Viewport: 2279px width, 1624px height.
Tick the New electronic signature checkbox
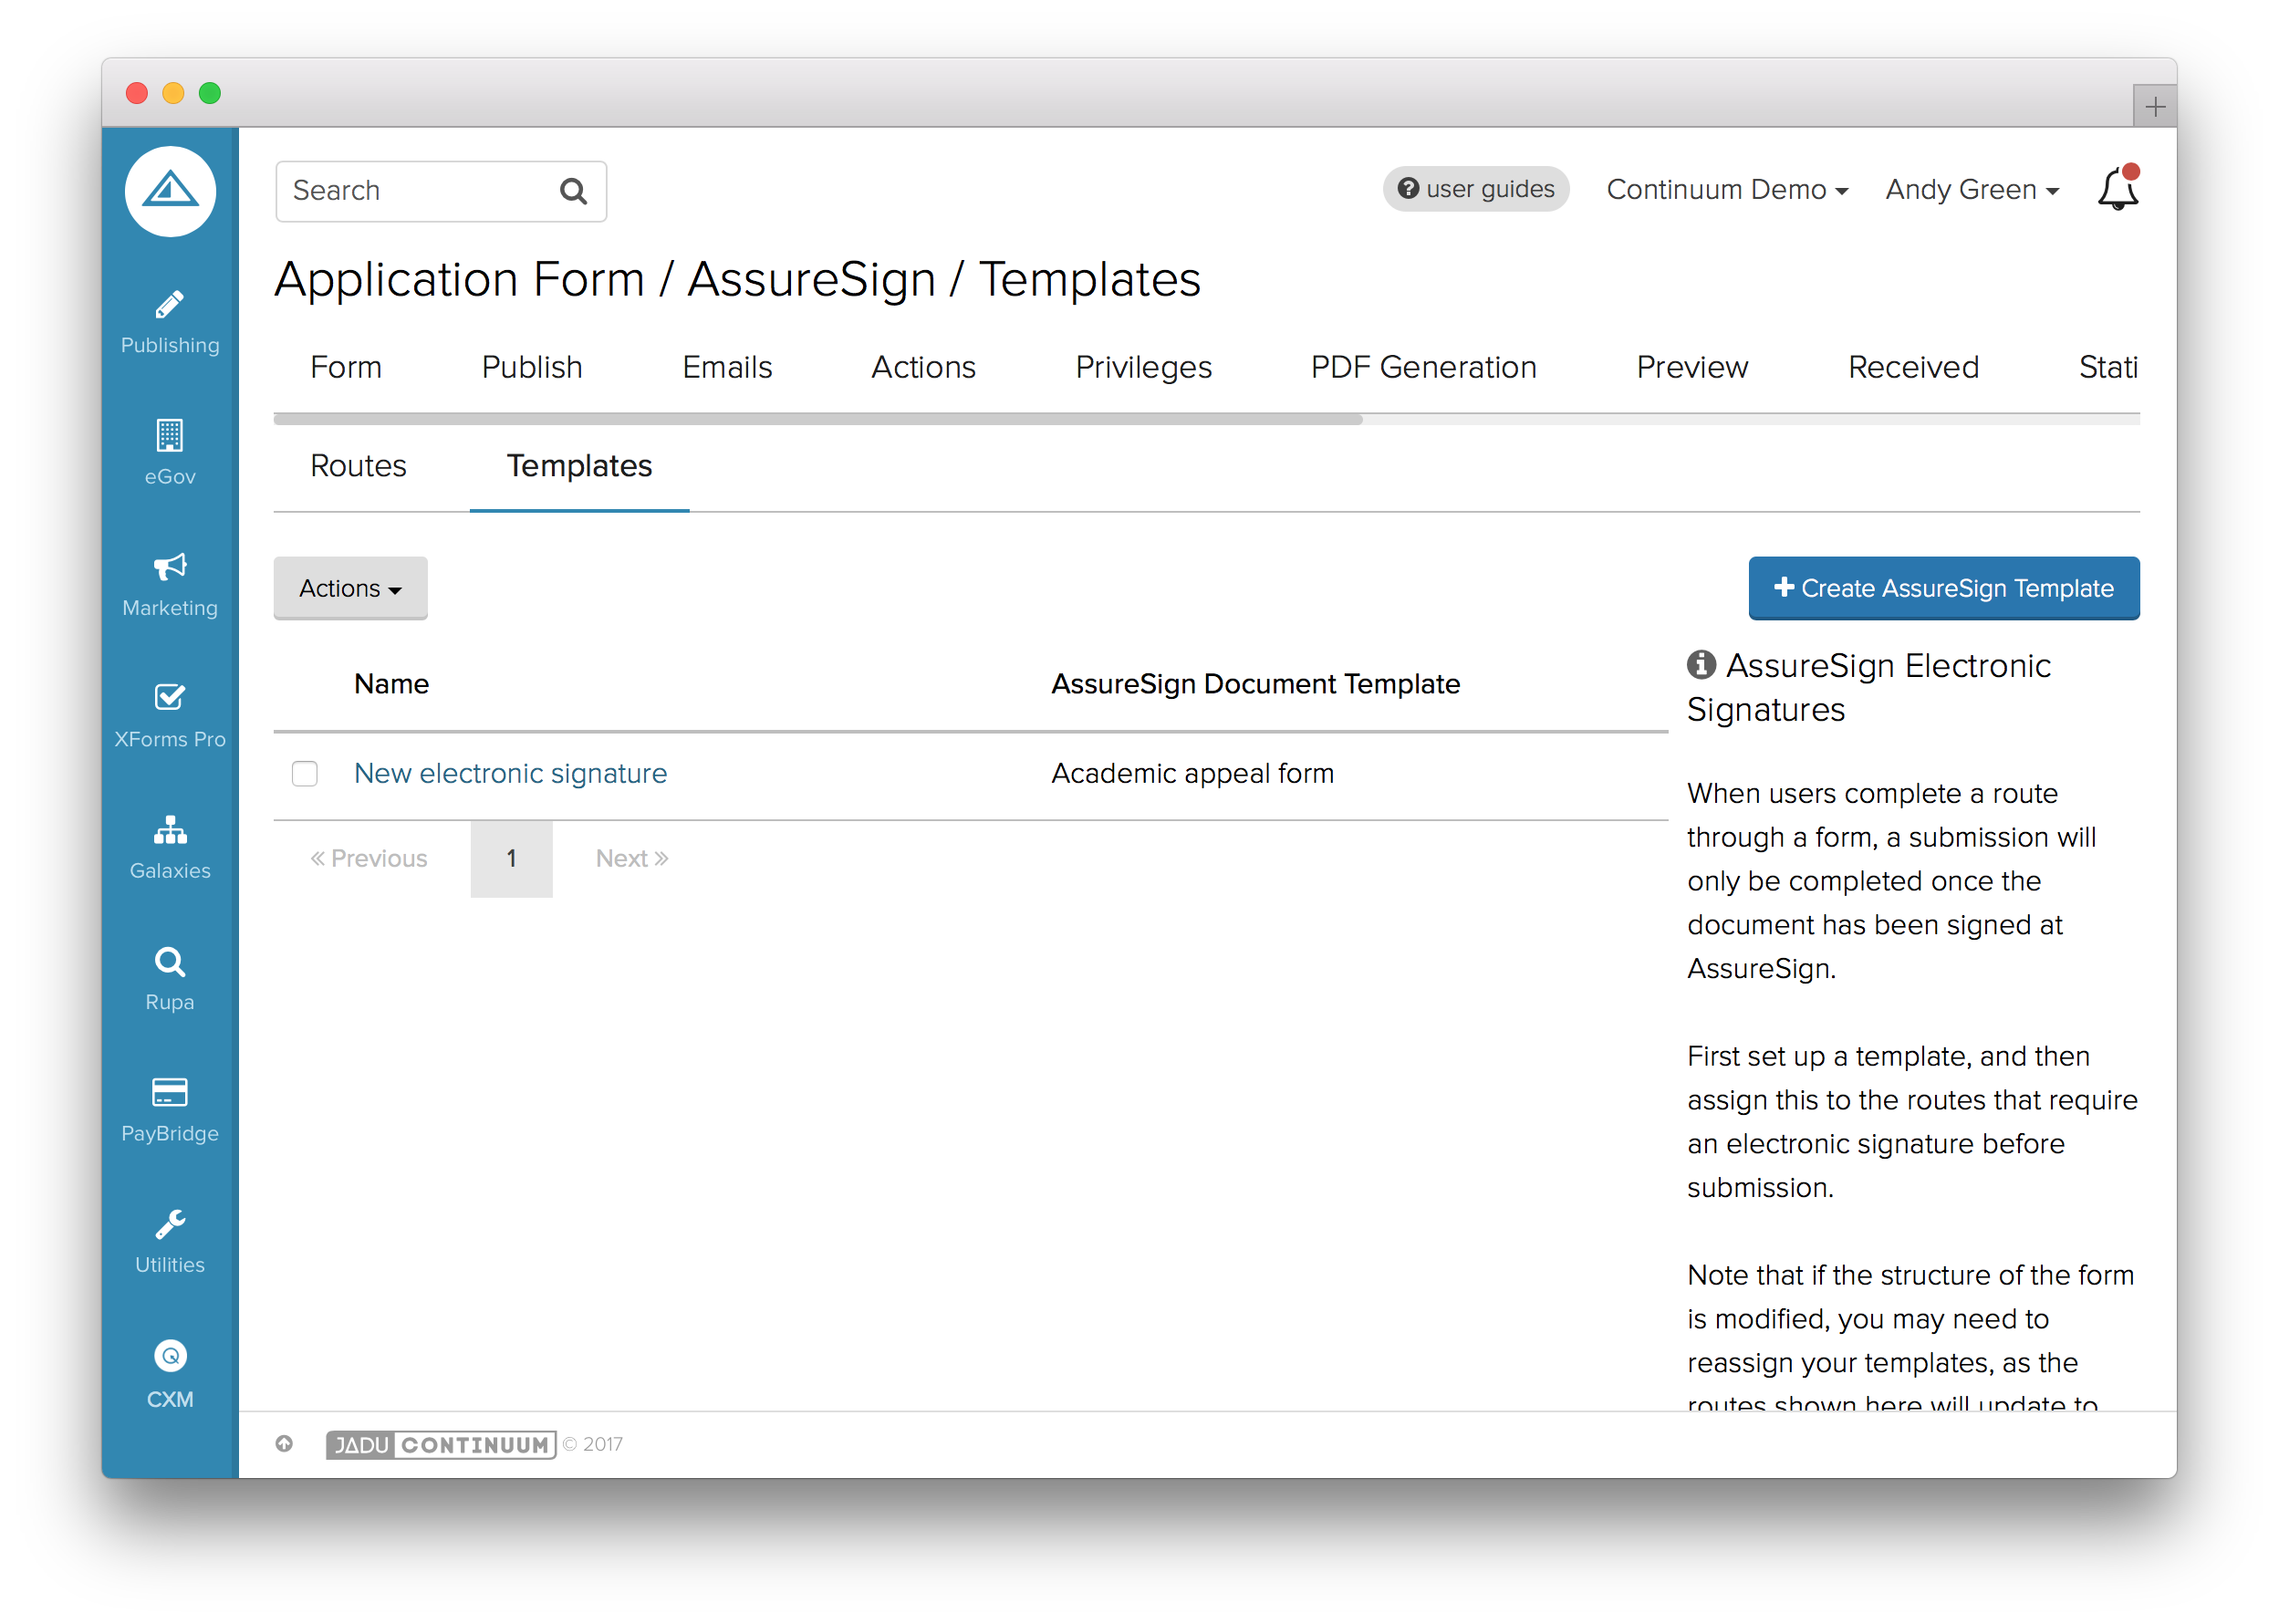(x=305, y=774)
